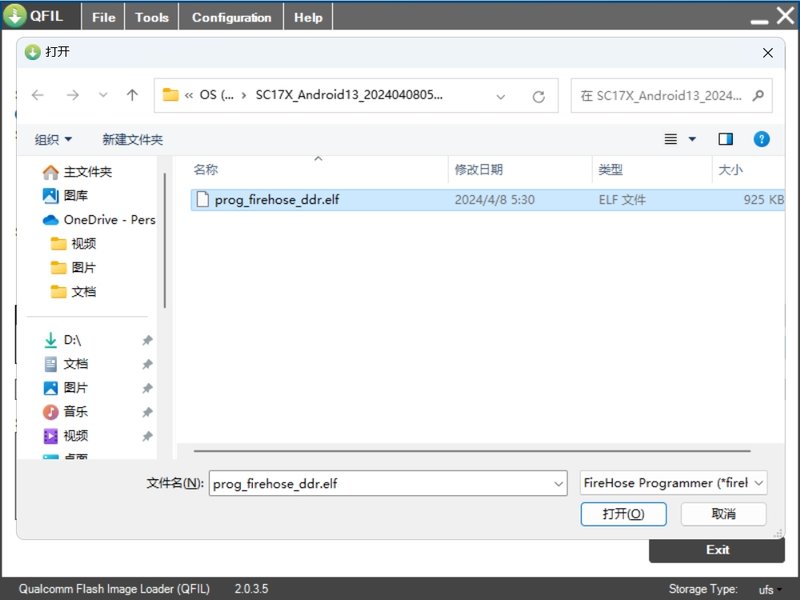Select prog_firehose_ddr.elf file in list
The image size is (800, 600).
488,199
